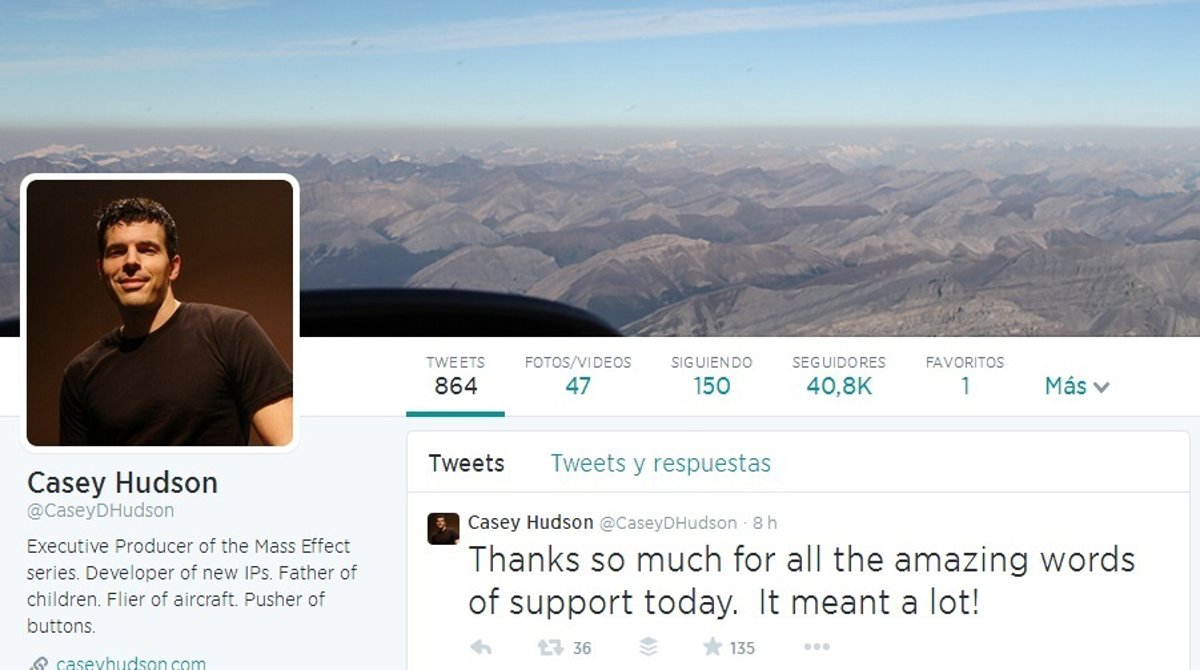This screenshot has width=1200, height=670.
Task: Expand the Más dropdown
Action: 1077,386
